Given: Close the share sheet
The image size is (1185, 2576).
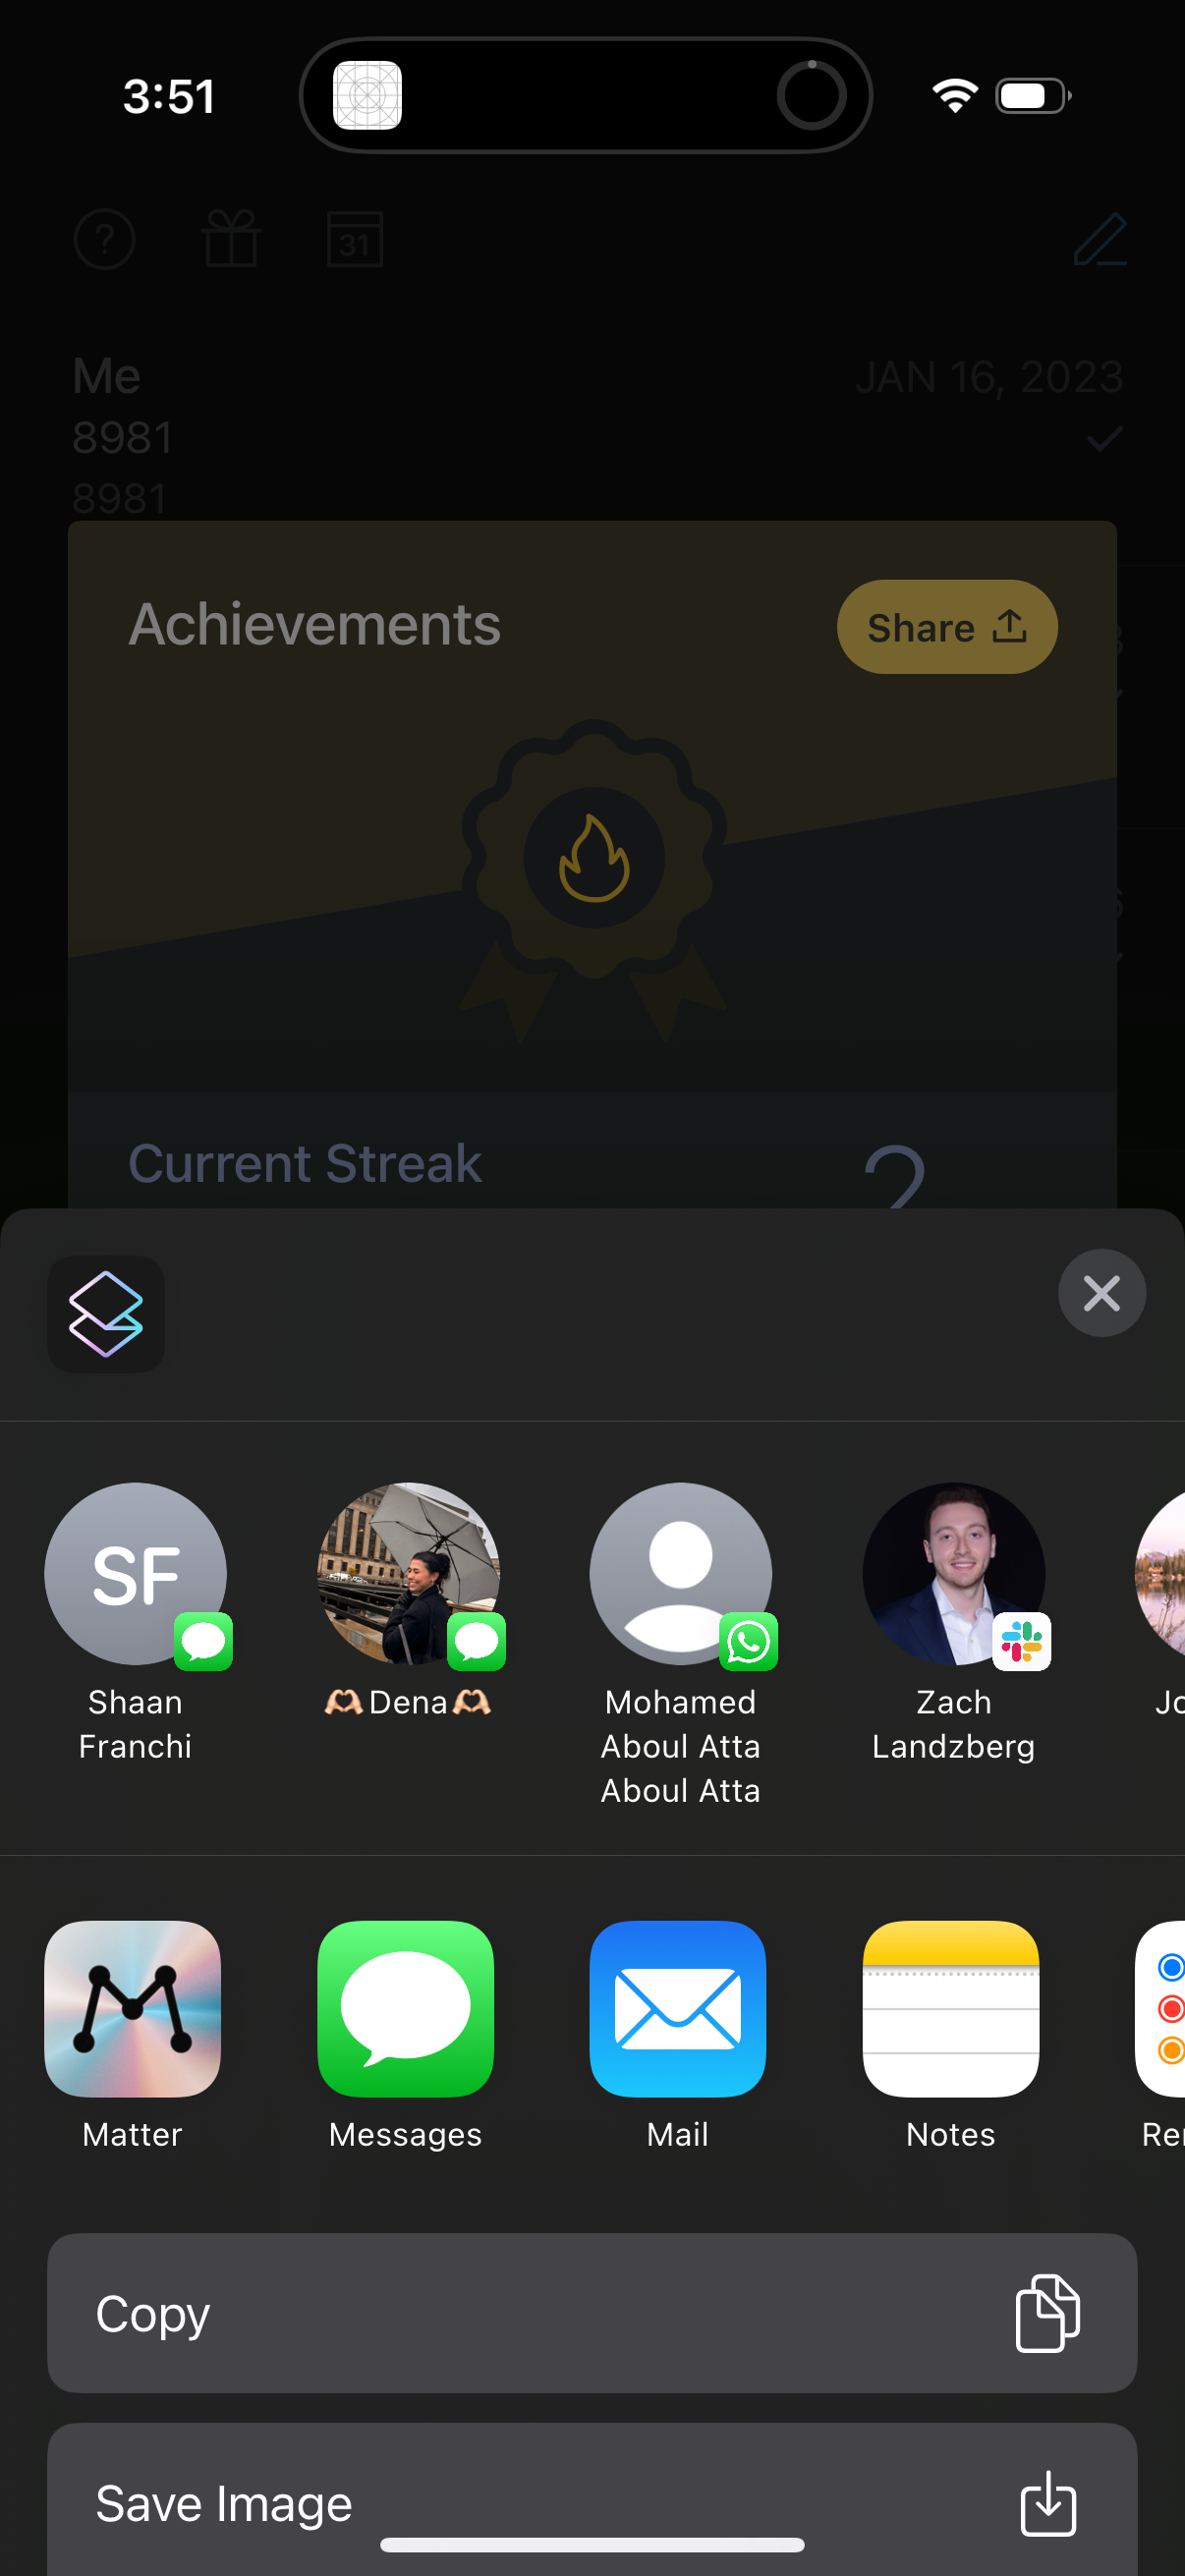Looking at the screenshot, I should pos(1102,1293).
